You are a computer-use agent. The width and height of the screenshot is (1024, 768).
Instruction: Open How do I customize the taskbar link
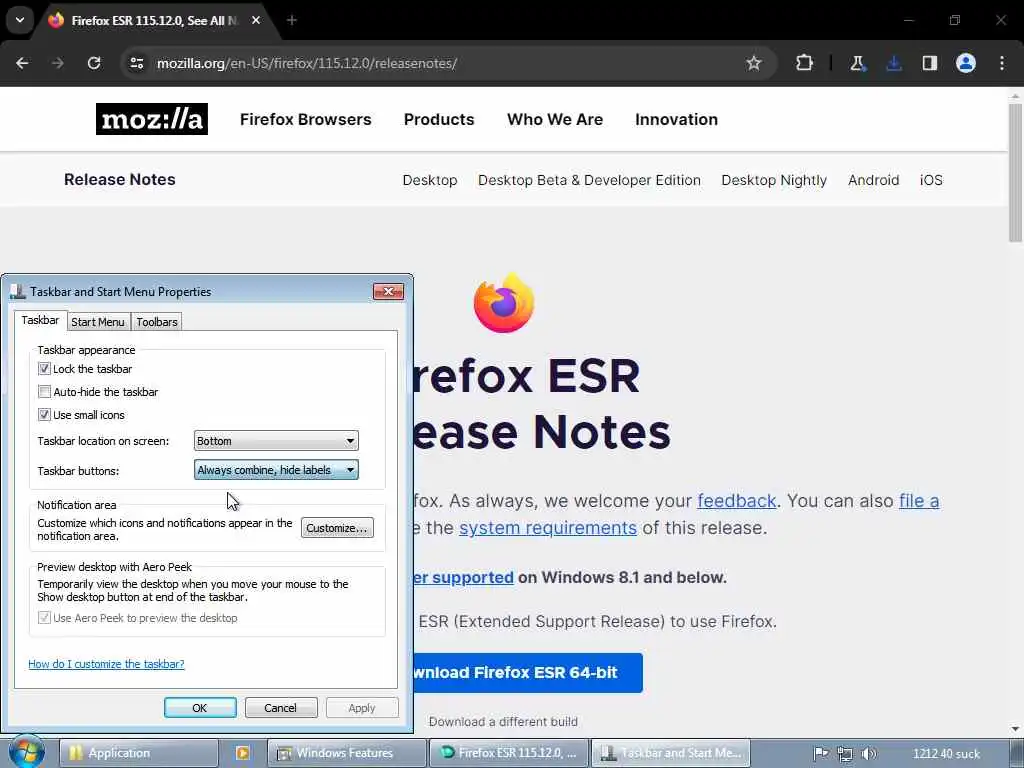pyautogui.click(x=106, y=664)
